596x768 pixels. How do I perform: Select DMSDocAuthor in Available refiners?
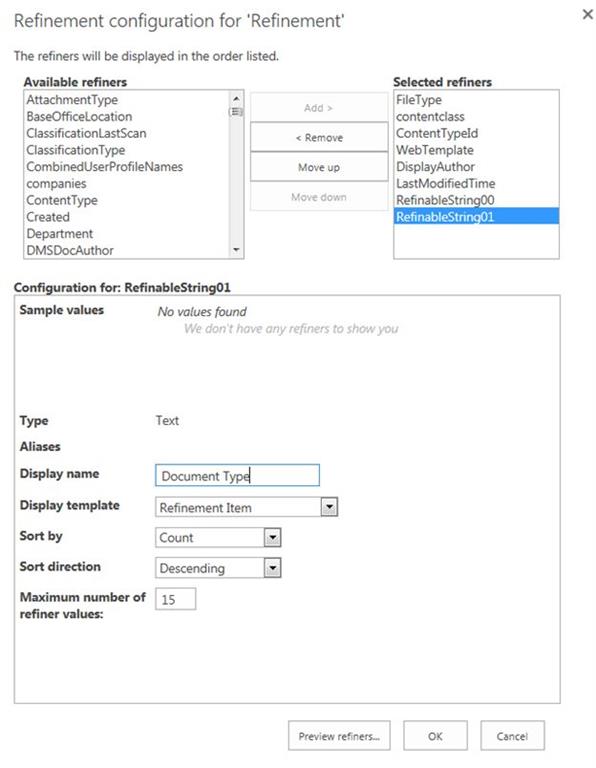click(127, 250)
